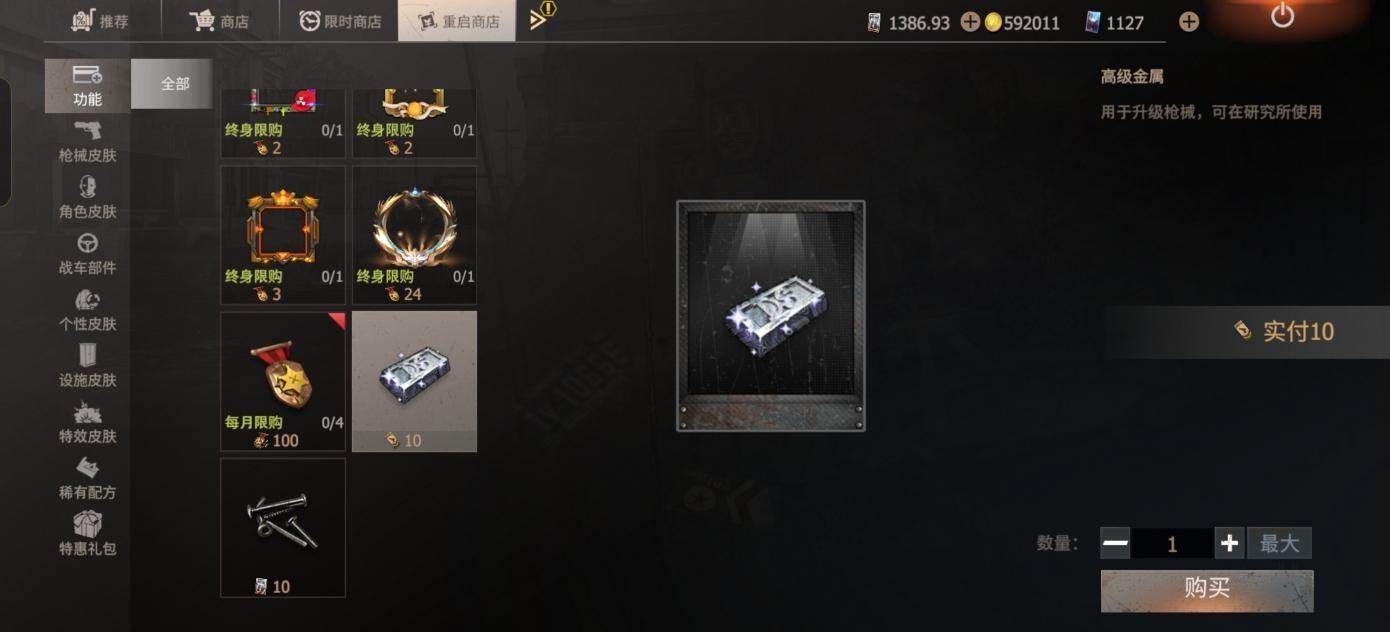
Task: Open the 设施皮肤 facility skin category
Action: click(87, 366)
